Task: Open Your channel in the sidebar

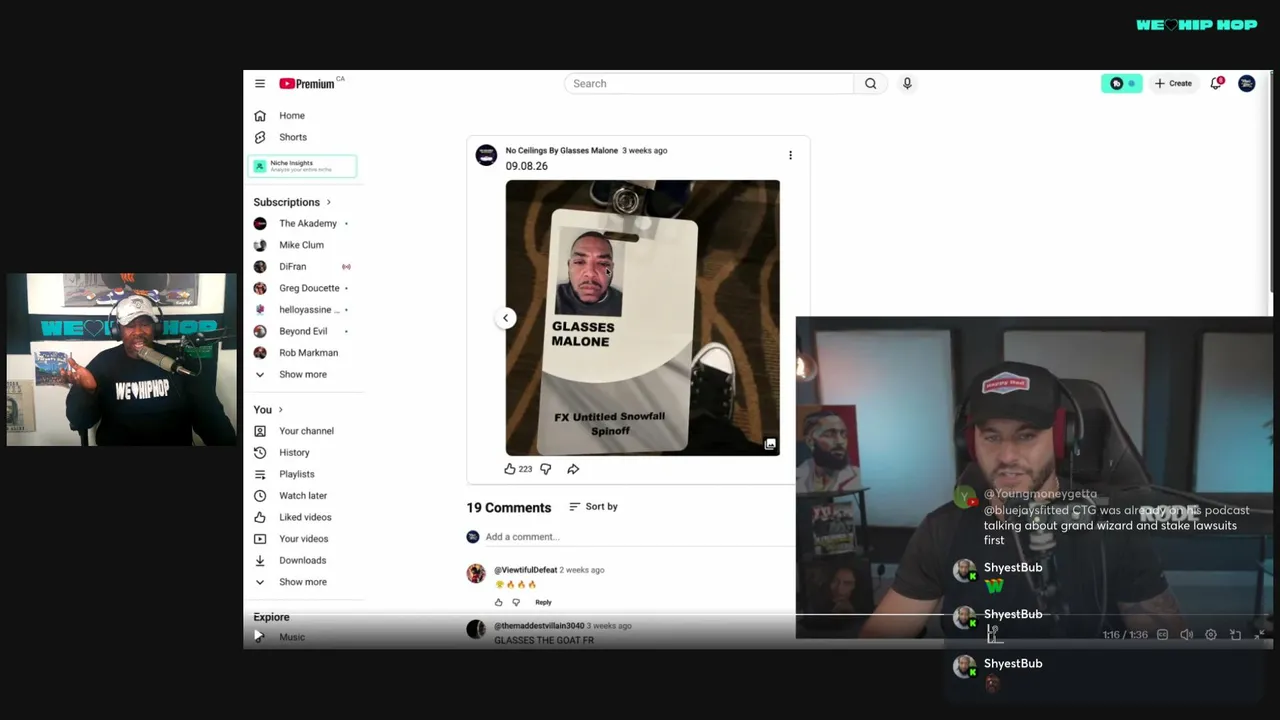Action: tap(304, 431)
